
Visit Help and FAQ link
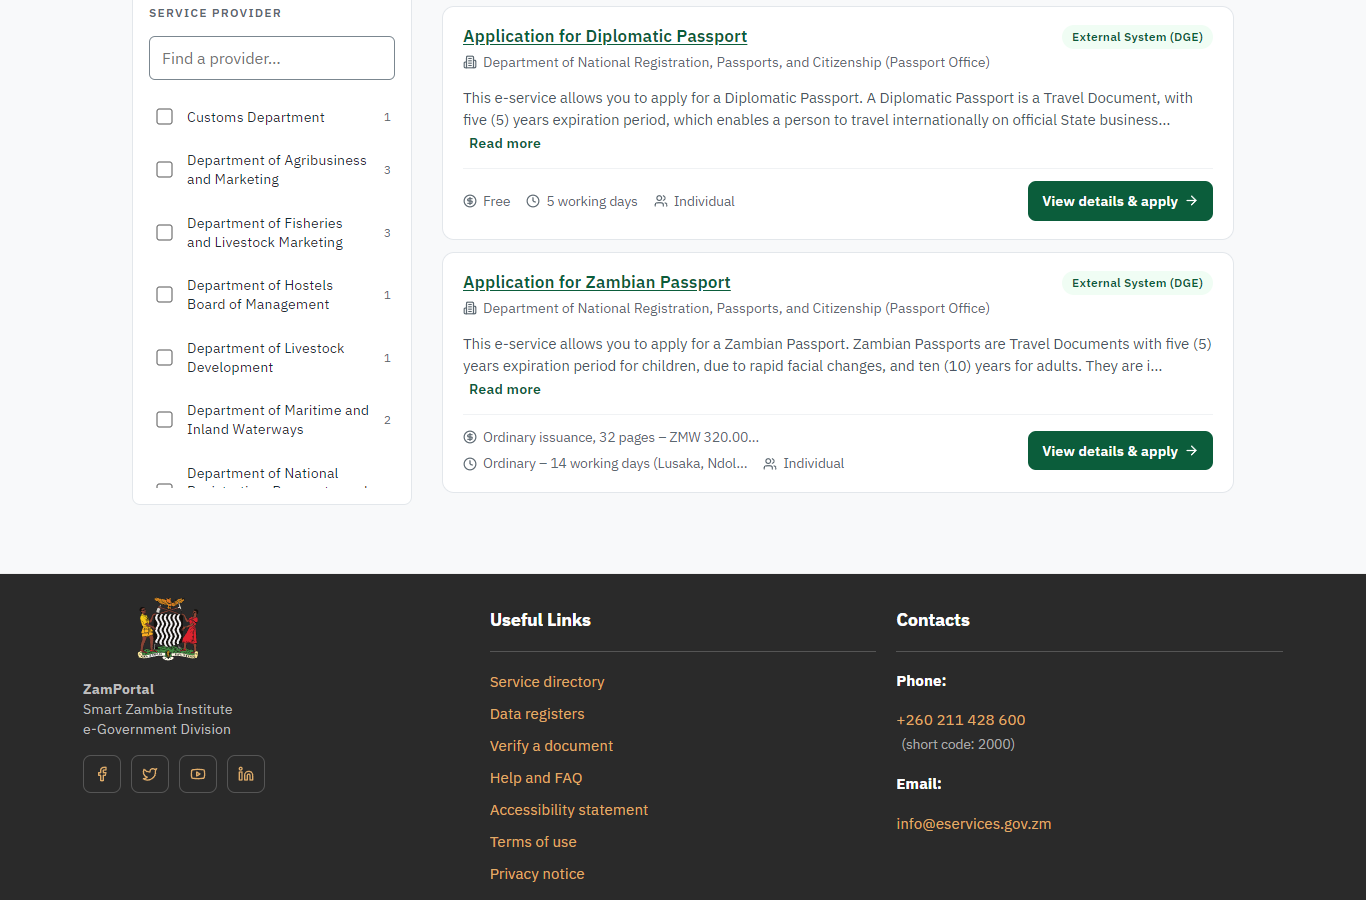coord(536,778)
